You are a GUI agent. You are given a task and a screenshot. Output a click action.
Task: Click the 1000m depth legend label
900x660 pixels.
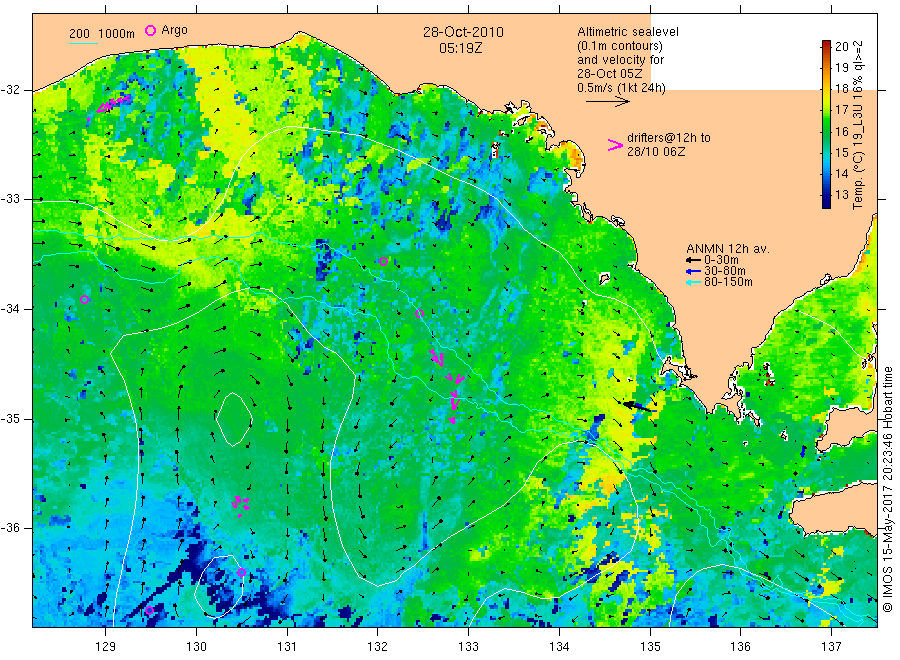pos(117,34)
